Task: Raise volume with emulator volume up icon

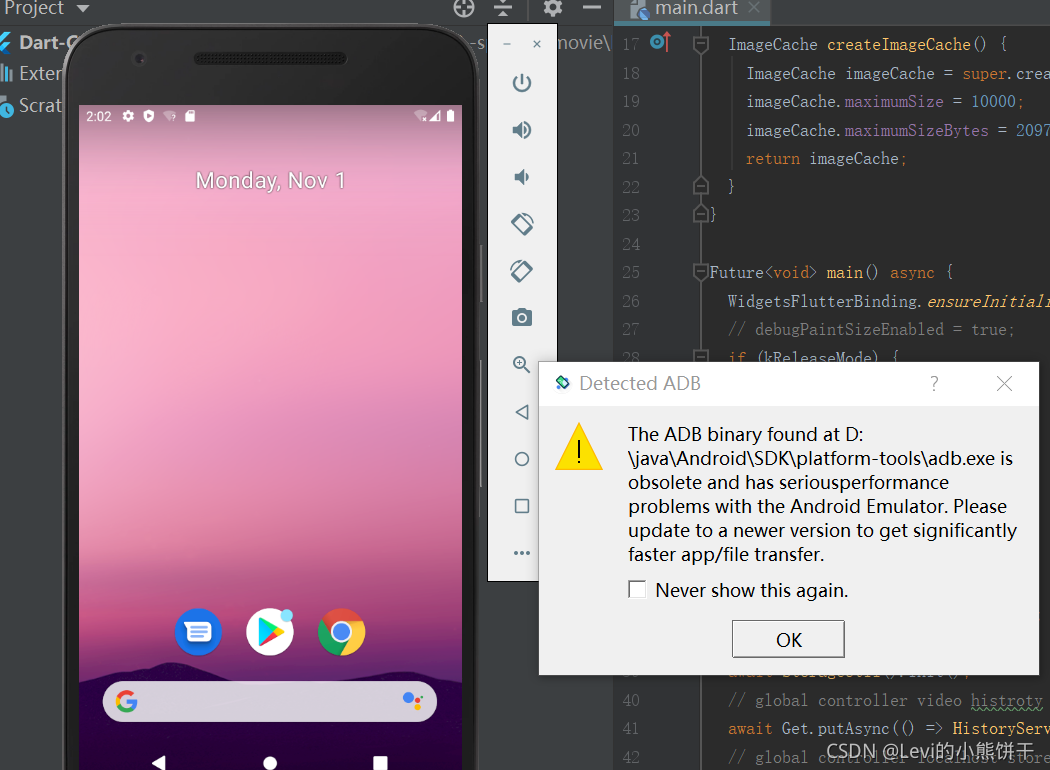Action: (x=522, y=130)
